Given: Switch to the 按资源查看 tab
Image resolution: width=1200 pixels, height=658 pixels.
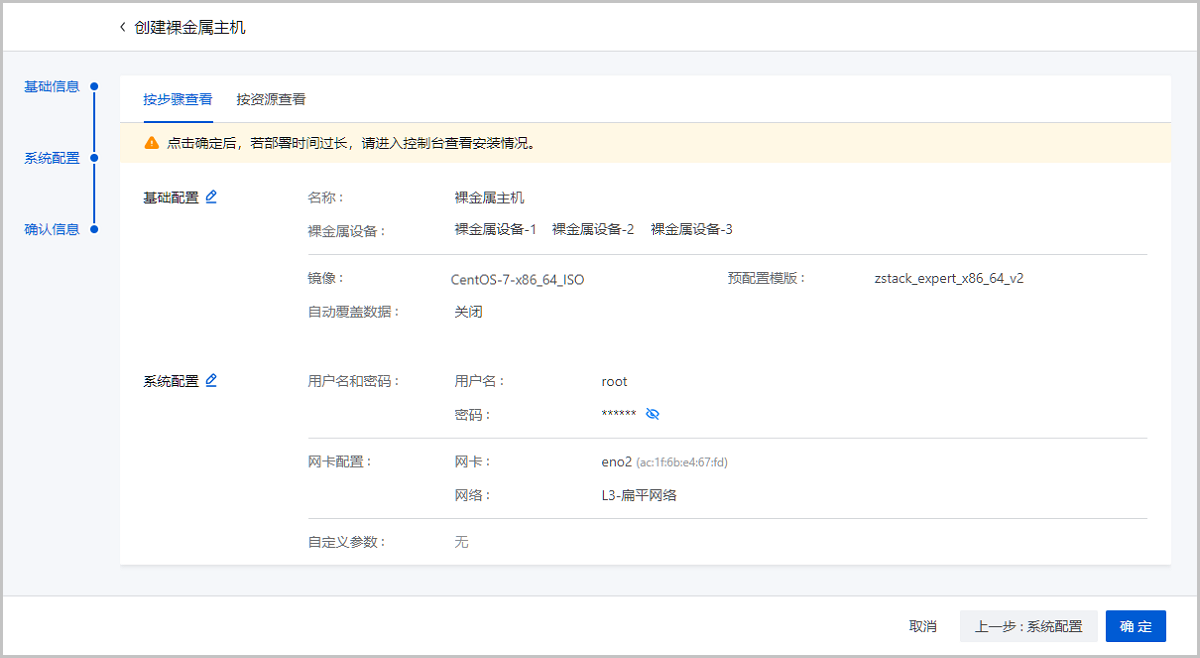Looking at the screenshot, I should pyautogui.click(x=271, y=100).
